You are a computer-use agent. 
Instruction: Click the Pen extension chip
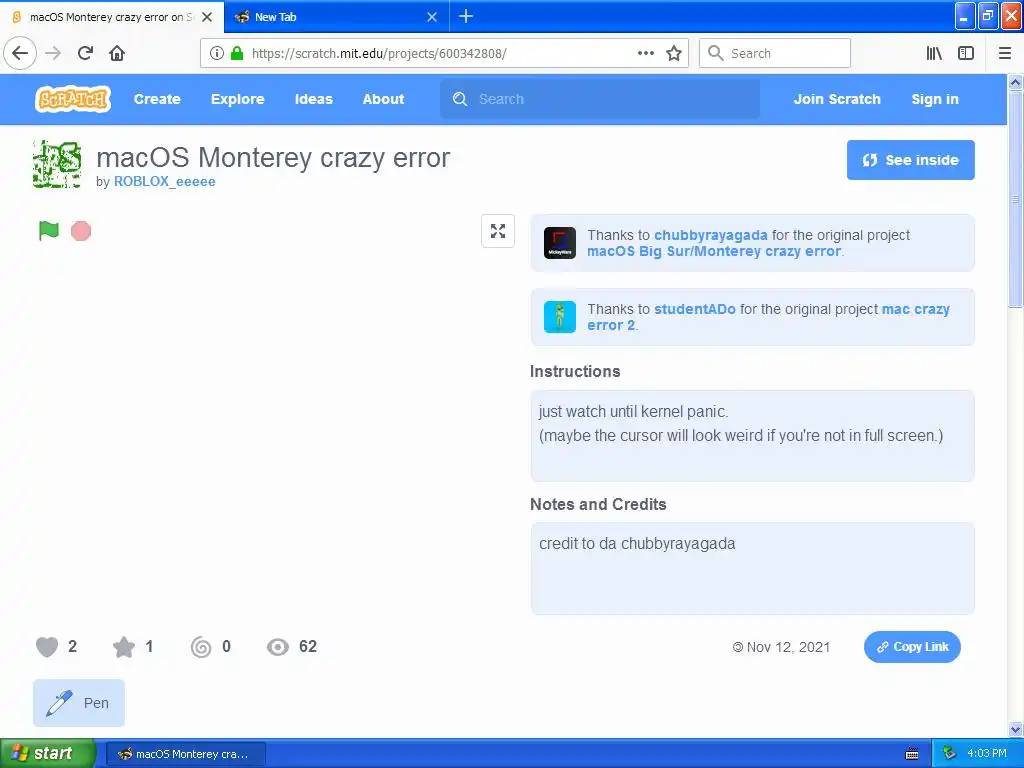pyautogui.click(x=78, y=703)
